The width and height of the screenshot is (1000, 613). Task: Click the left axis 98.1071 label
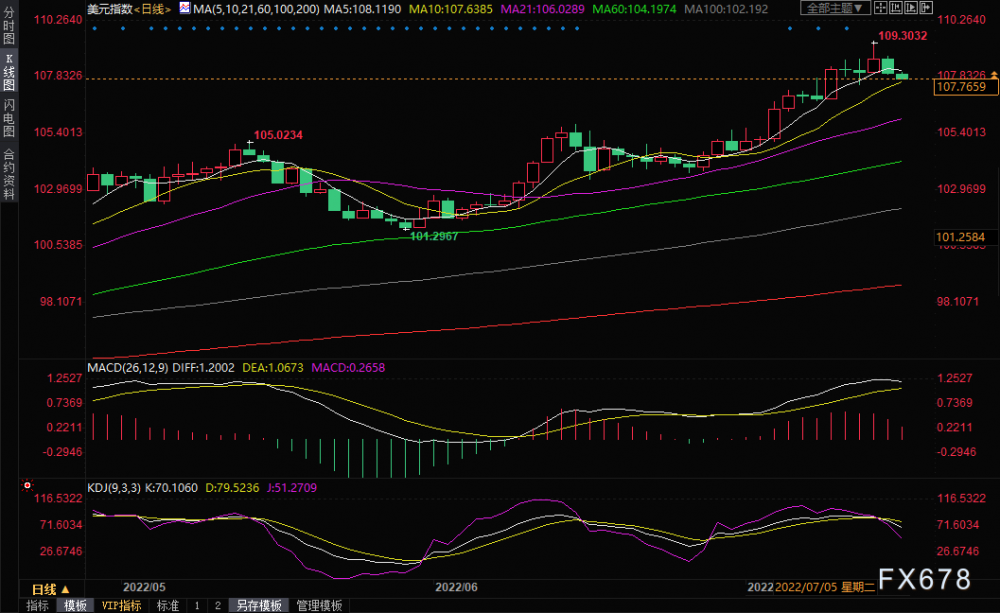[61, 301]
